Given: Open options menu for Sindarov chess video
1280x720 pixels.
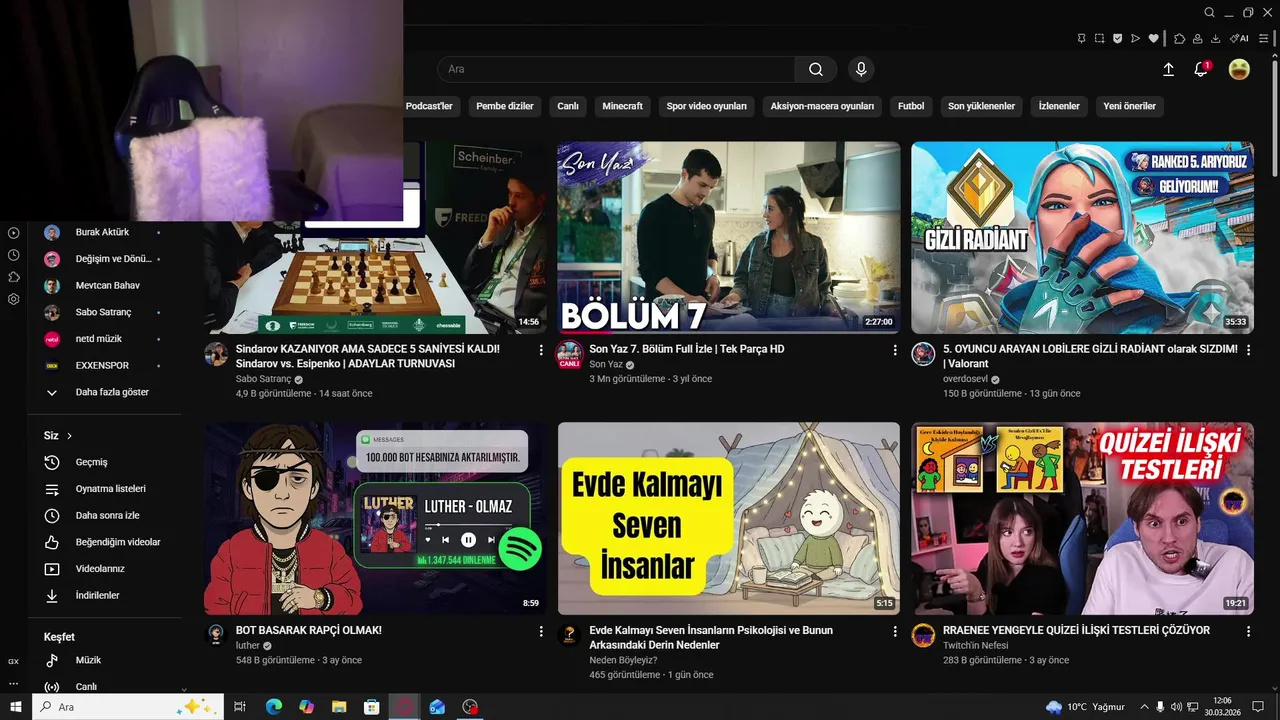Looking at the screenshot, I should (x=541, y=350).
